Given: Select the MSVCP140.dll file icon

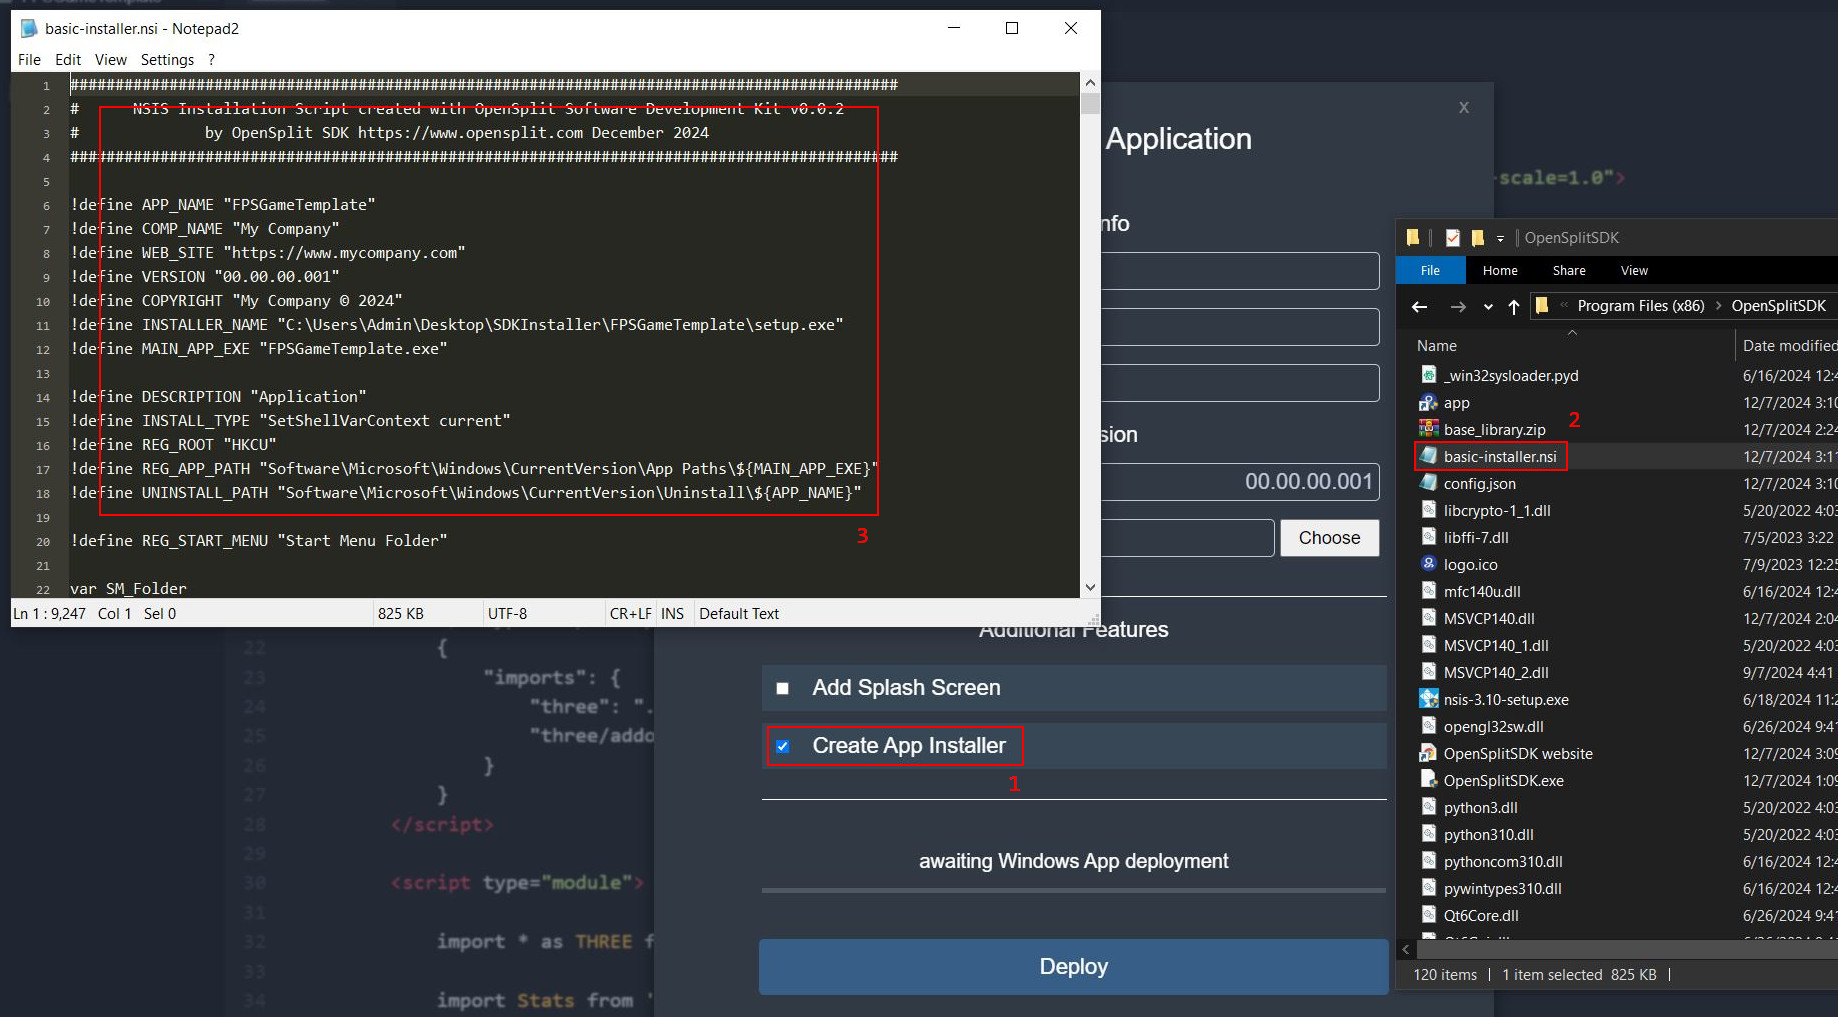Looking at the screenshot, I should pyautogui.click(x=1429, y=618).
